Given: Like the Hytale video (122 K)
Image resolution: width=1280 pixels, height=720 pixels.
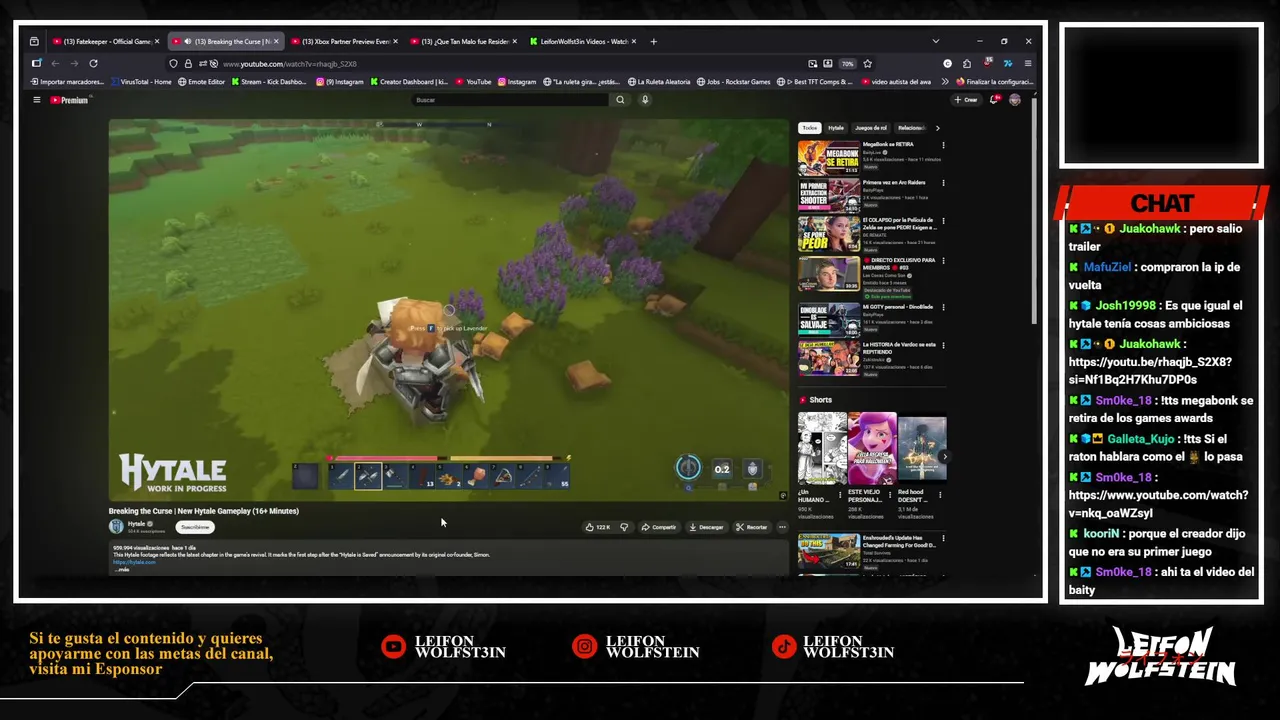Looking at the screenshot, I should (598, 527).
